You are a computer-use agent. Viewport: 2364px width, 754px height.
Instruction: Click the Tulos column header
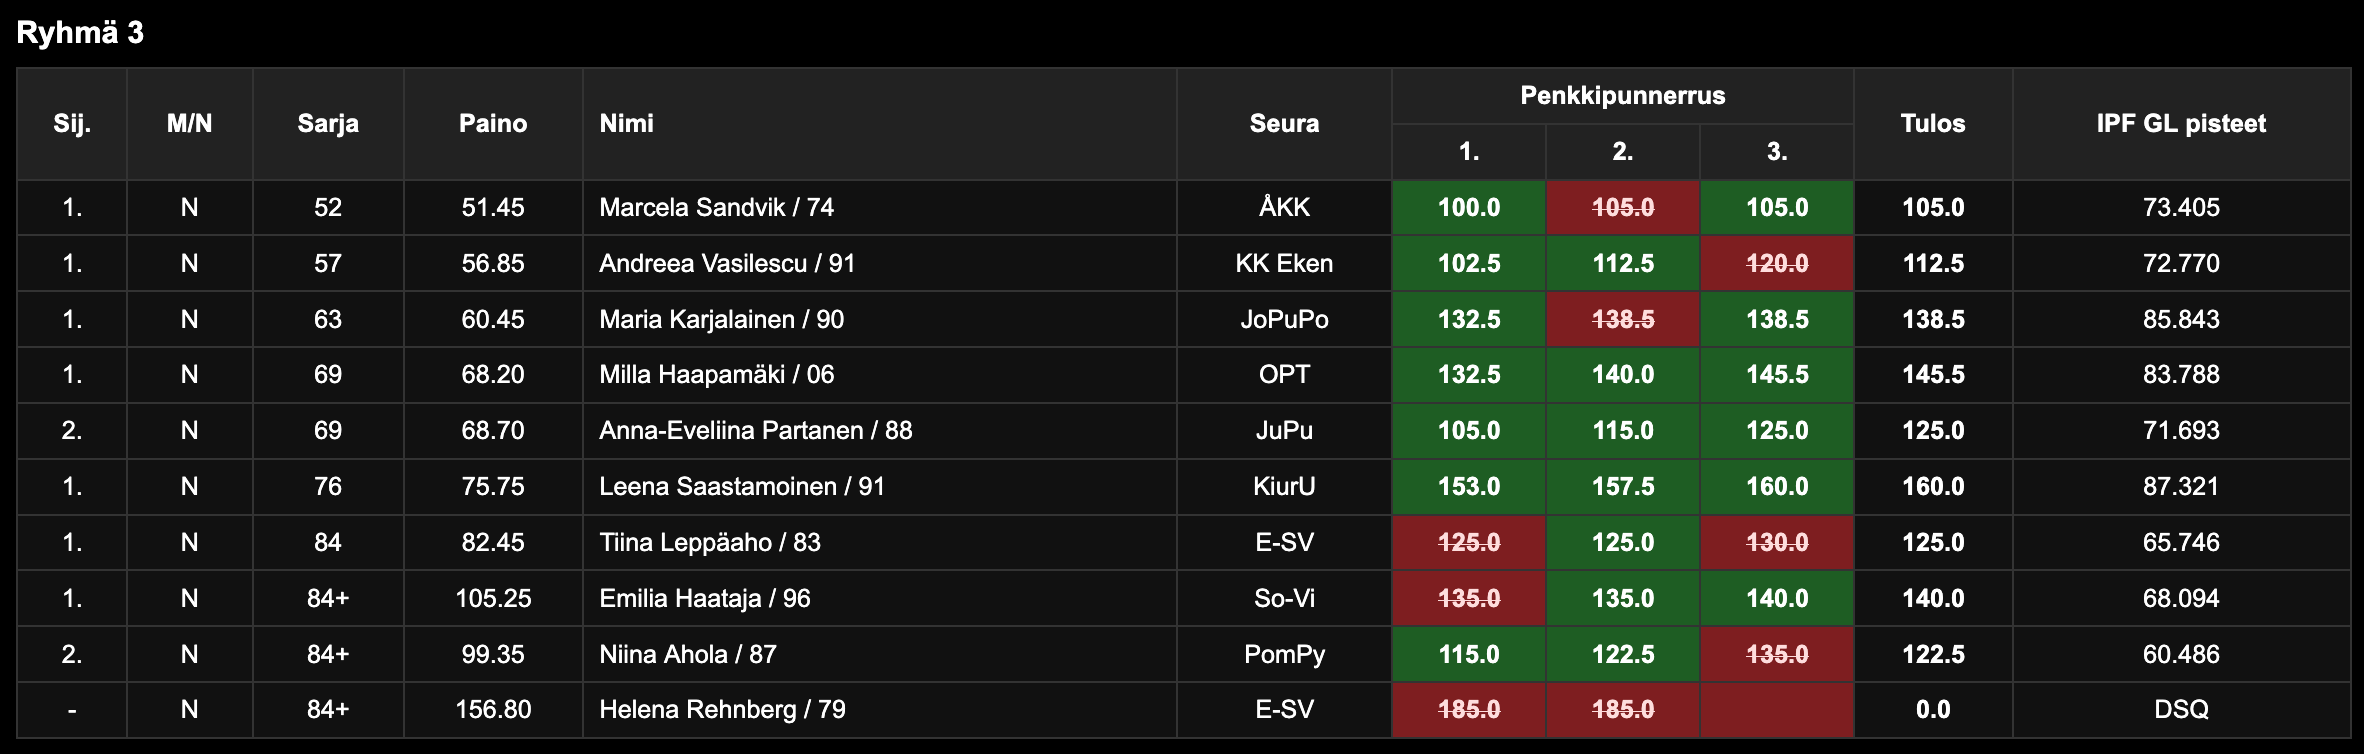1932,124
